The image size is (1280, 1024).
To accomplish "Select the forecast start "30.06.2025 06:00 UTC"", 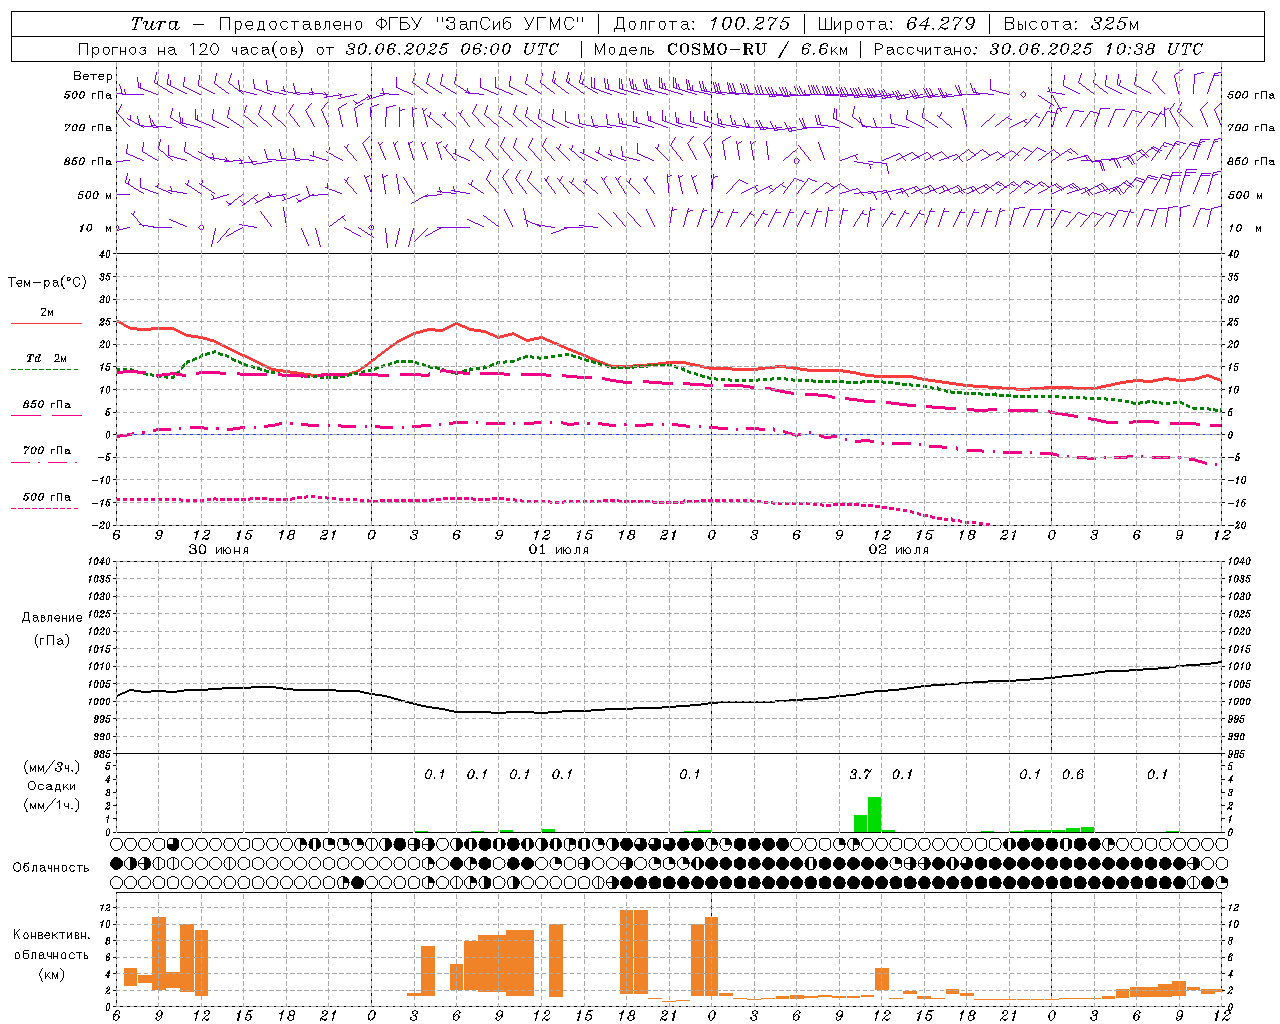I will point(452,49).
